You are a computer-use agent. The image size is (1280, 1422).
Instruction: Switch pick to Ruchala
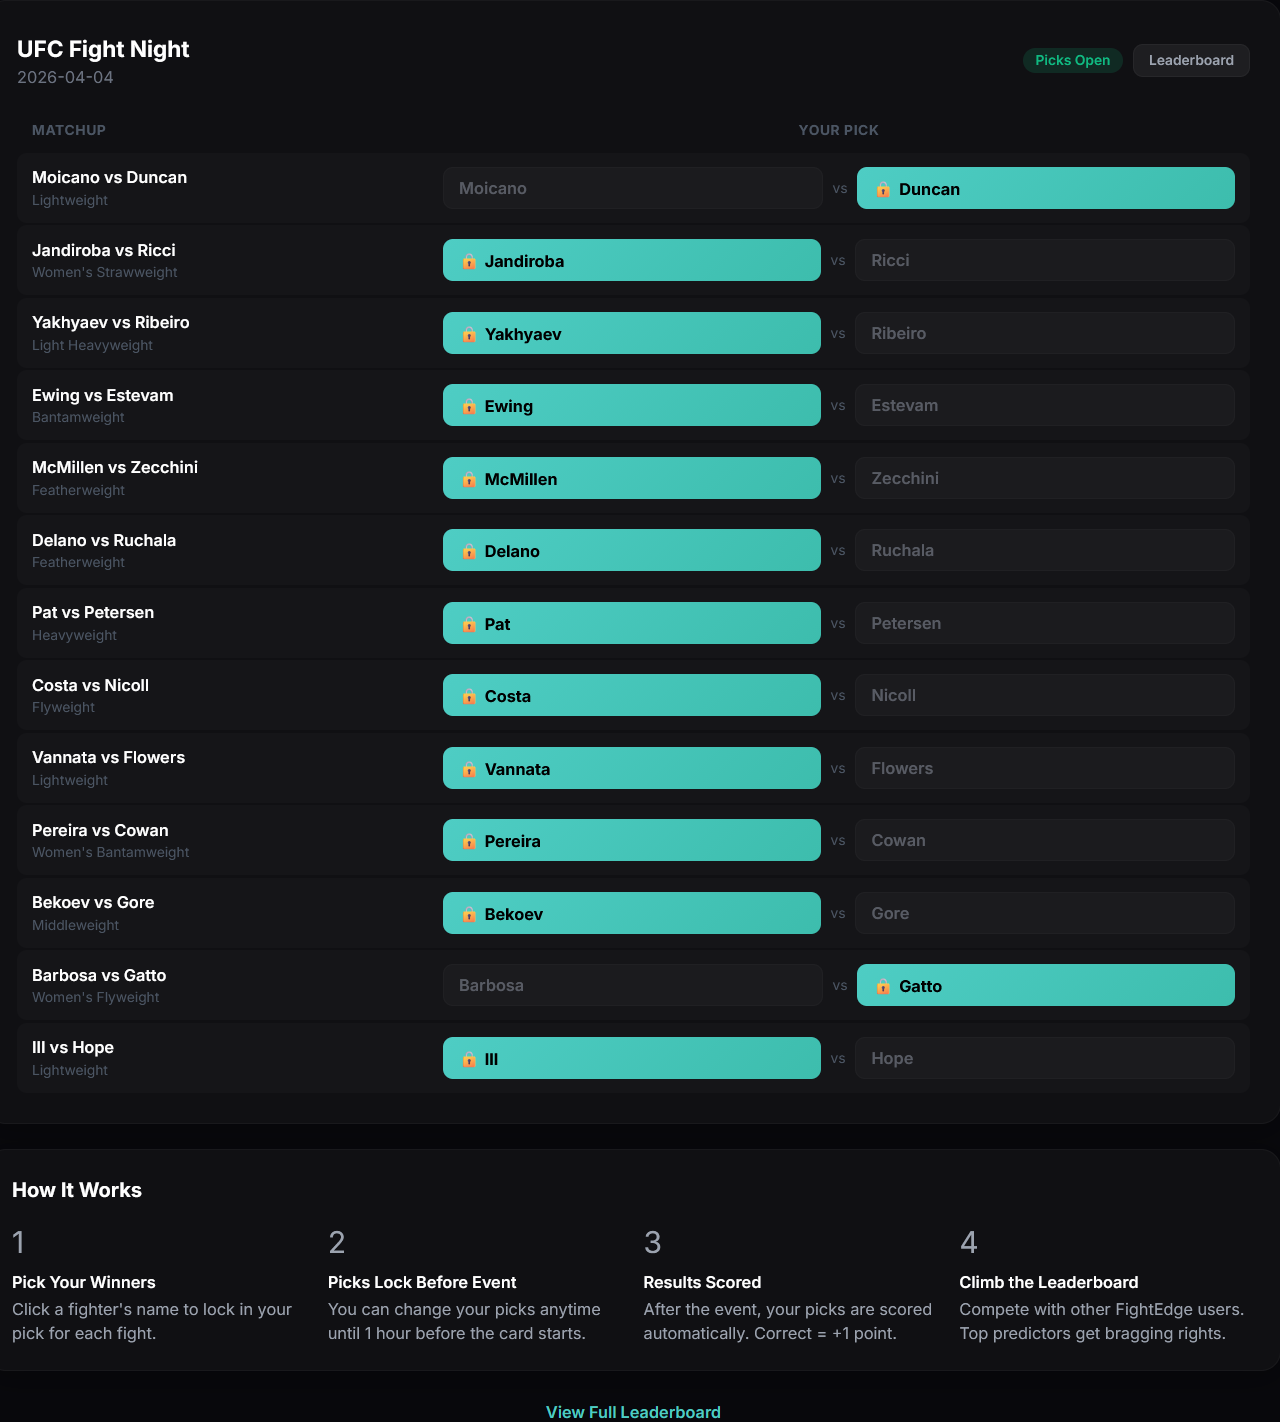pos(1045,550)
